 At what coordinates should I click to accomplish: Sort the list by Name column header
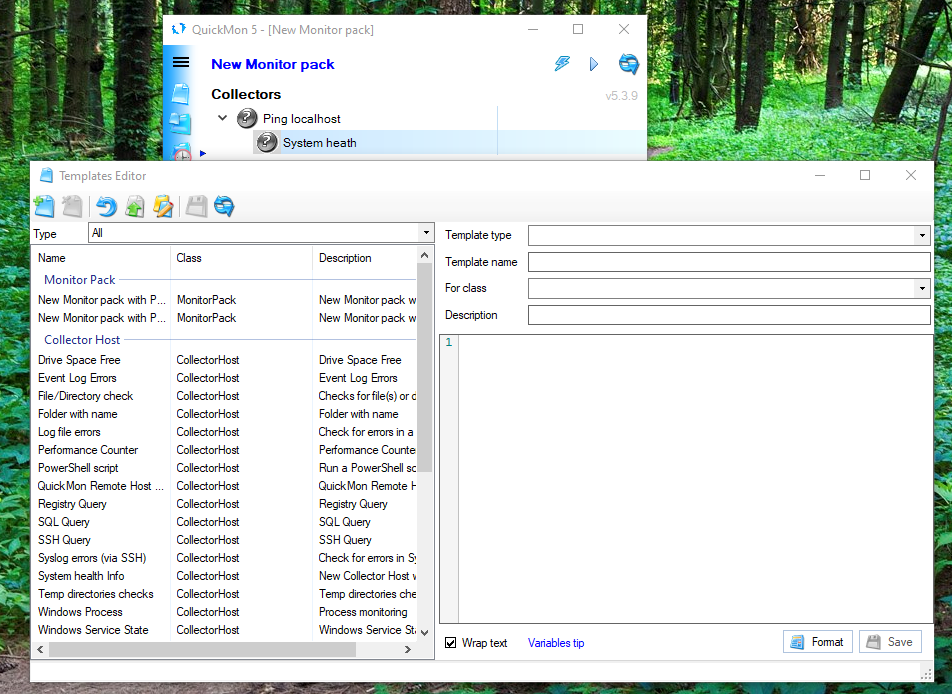[102, 258]
